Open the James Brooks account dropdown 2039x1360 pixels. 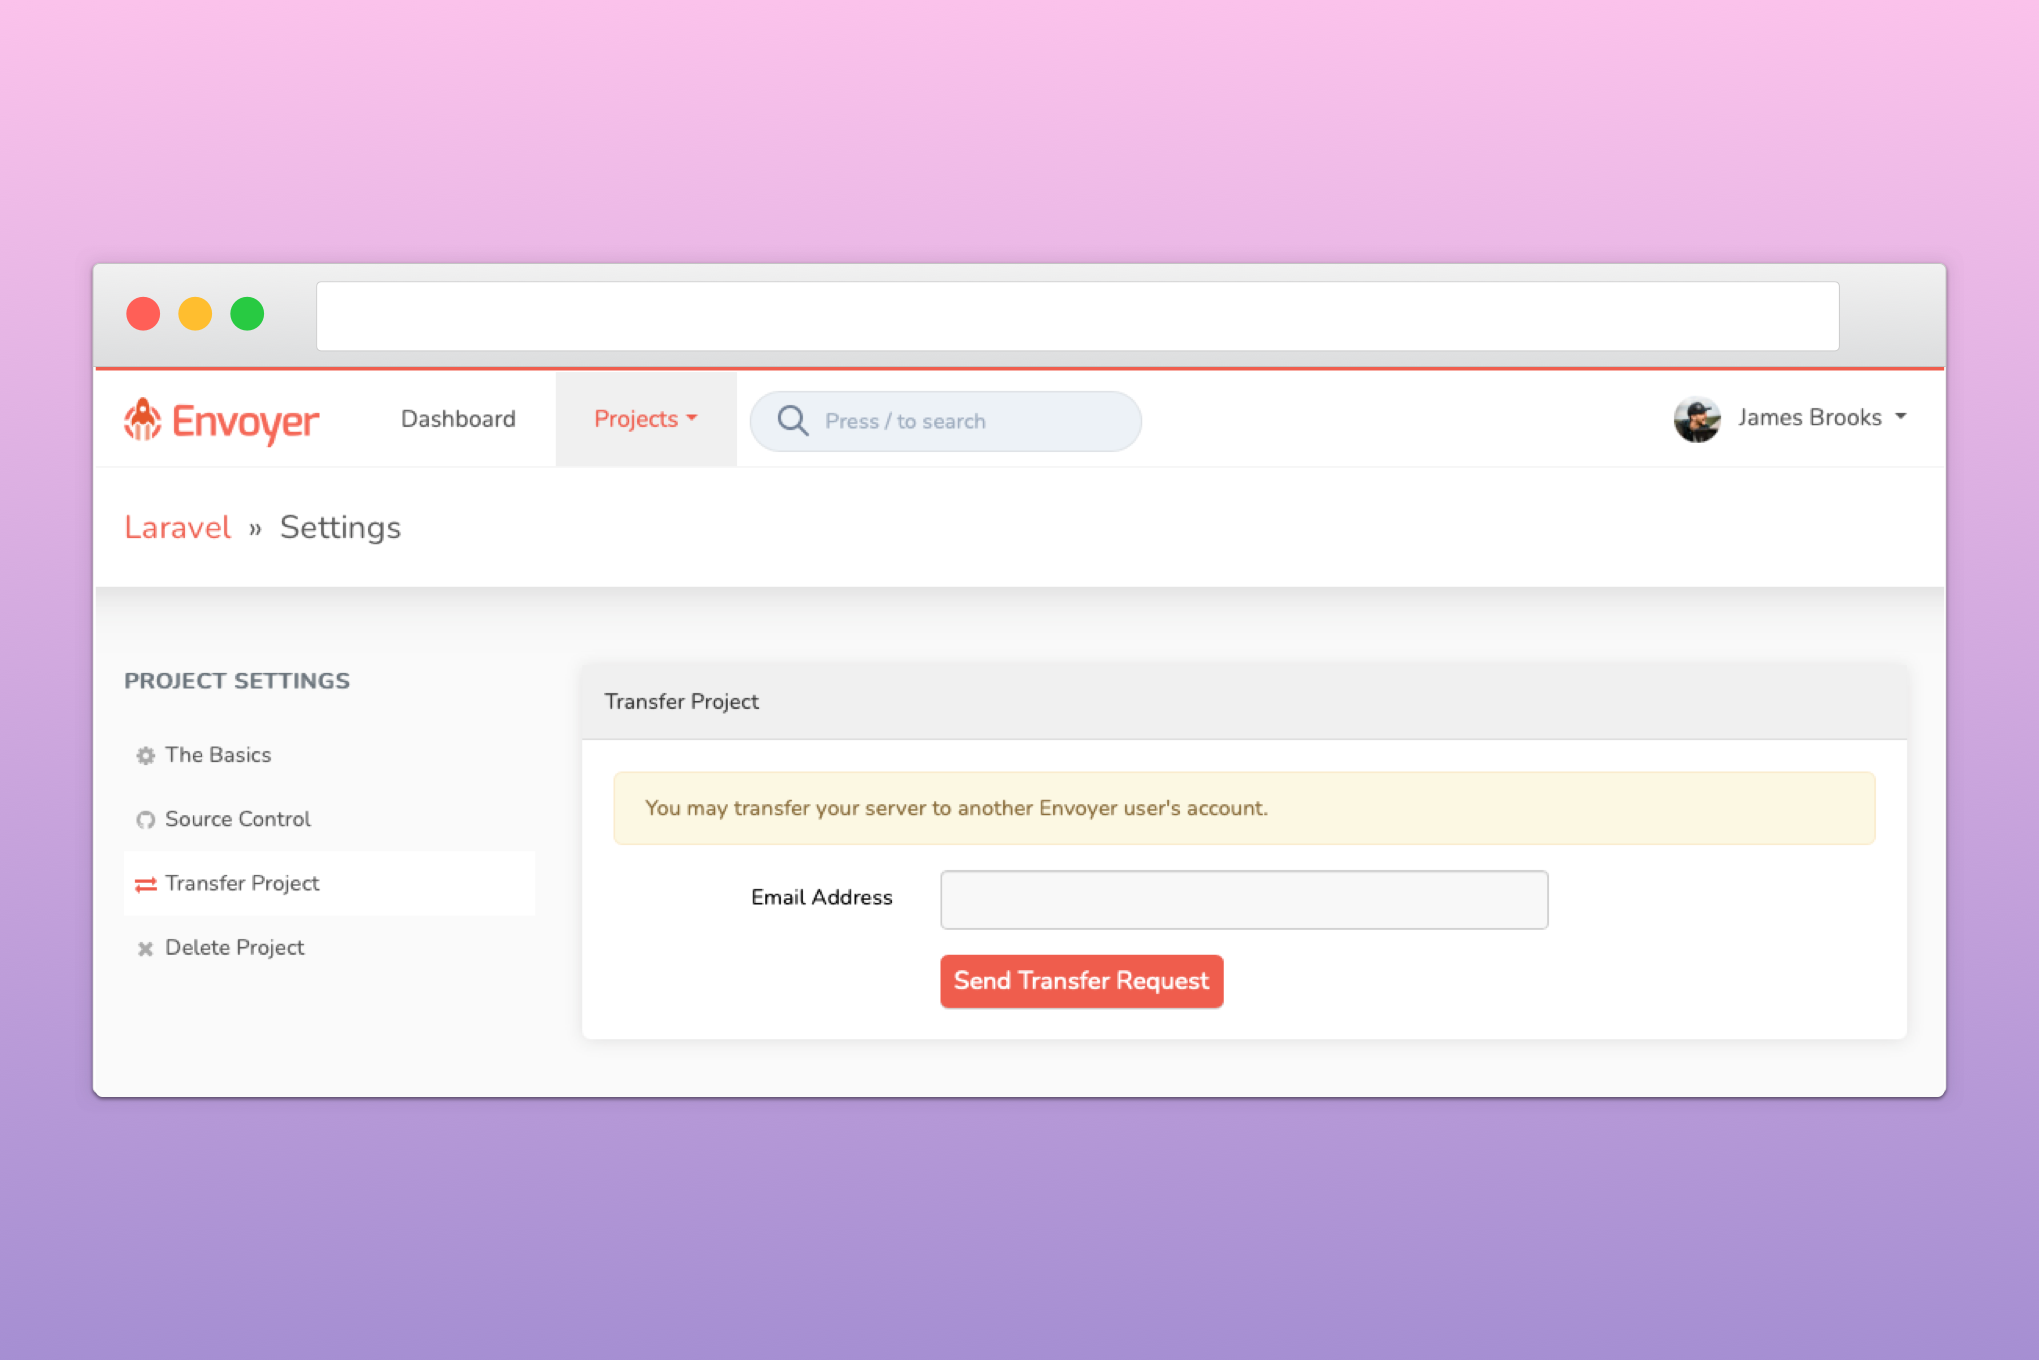click(1812, 418)
